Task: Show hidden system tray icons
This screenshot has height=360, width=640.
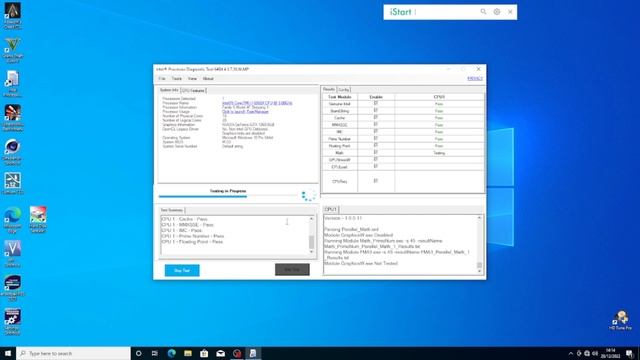Action: (x=571, y=353)
